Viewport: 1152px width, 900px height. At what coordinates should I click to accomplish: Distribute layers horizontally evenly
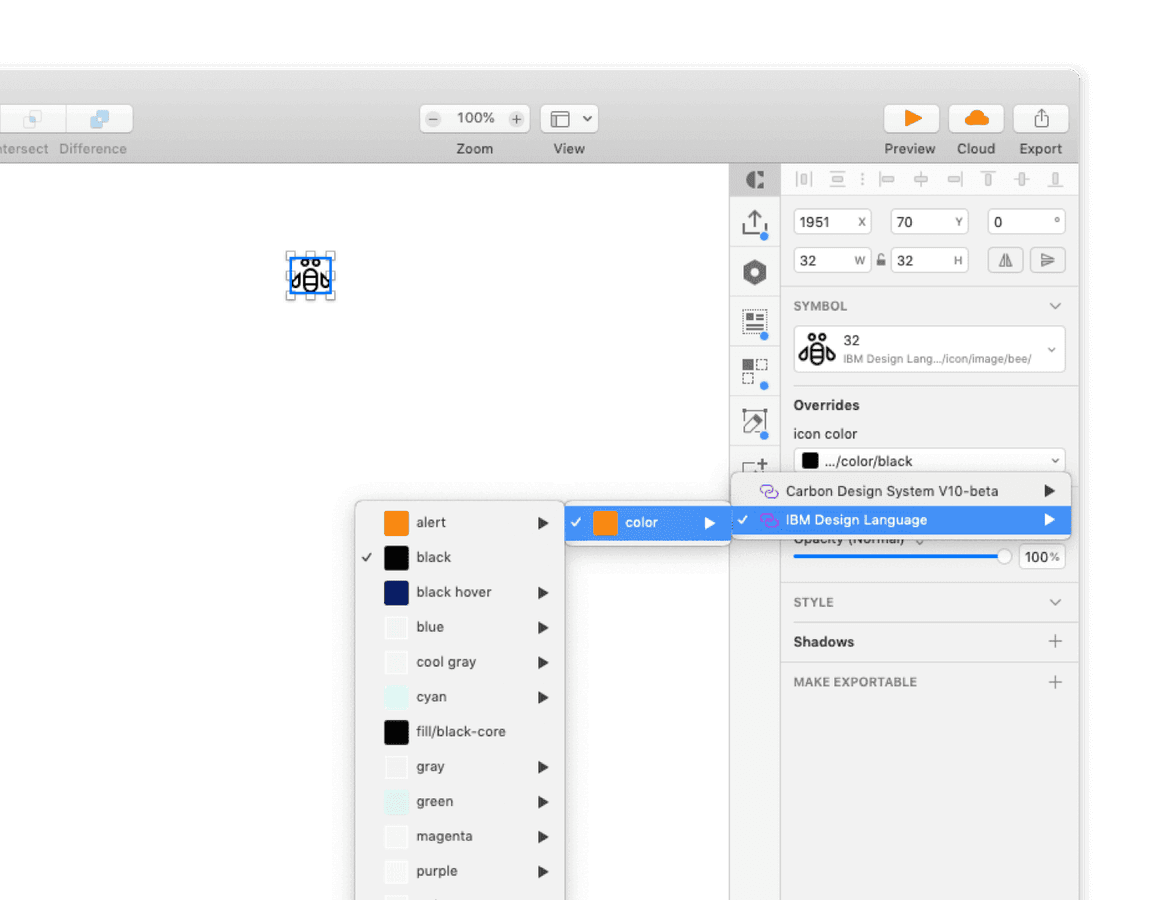coord(803,179)
